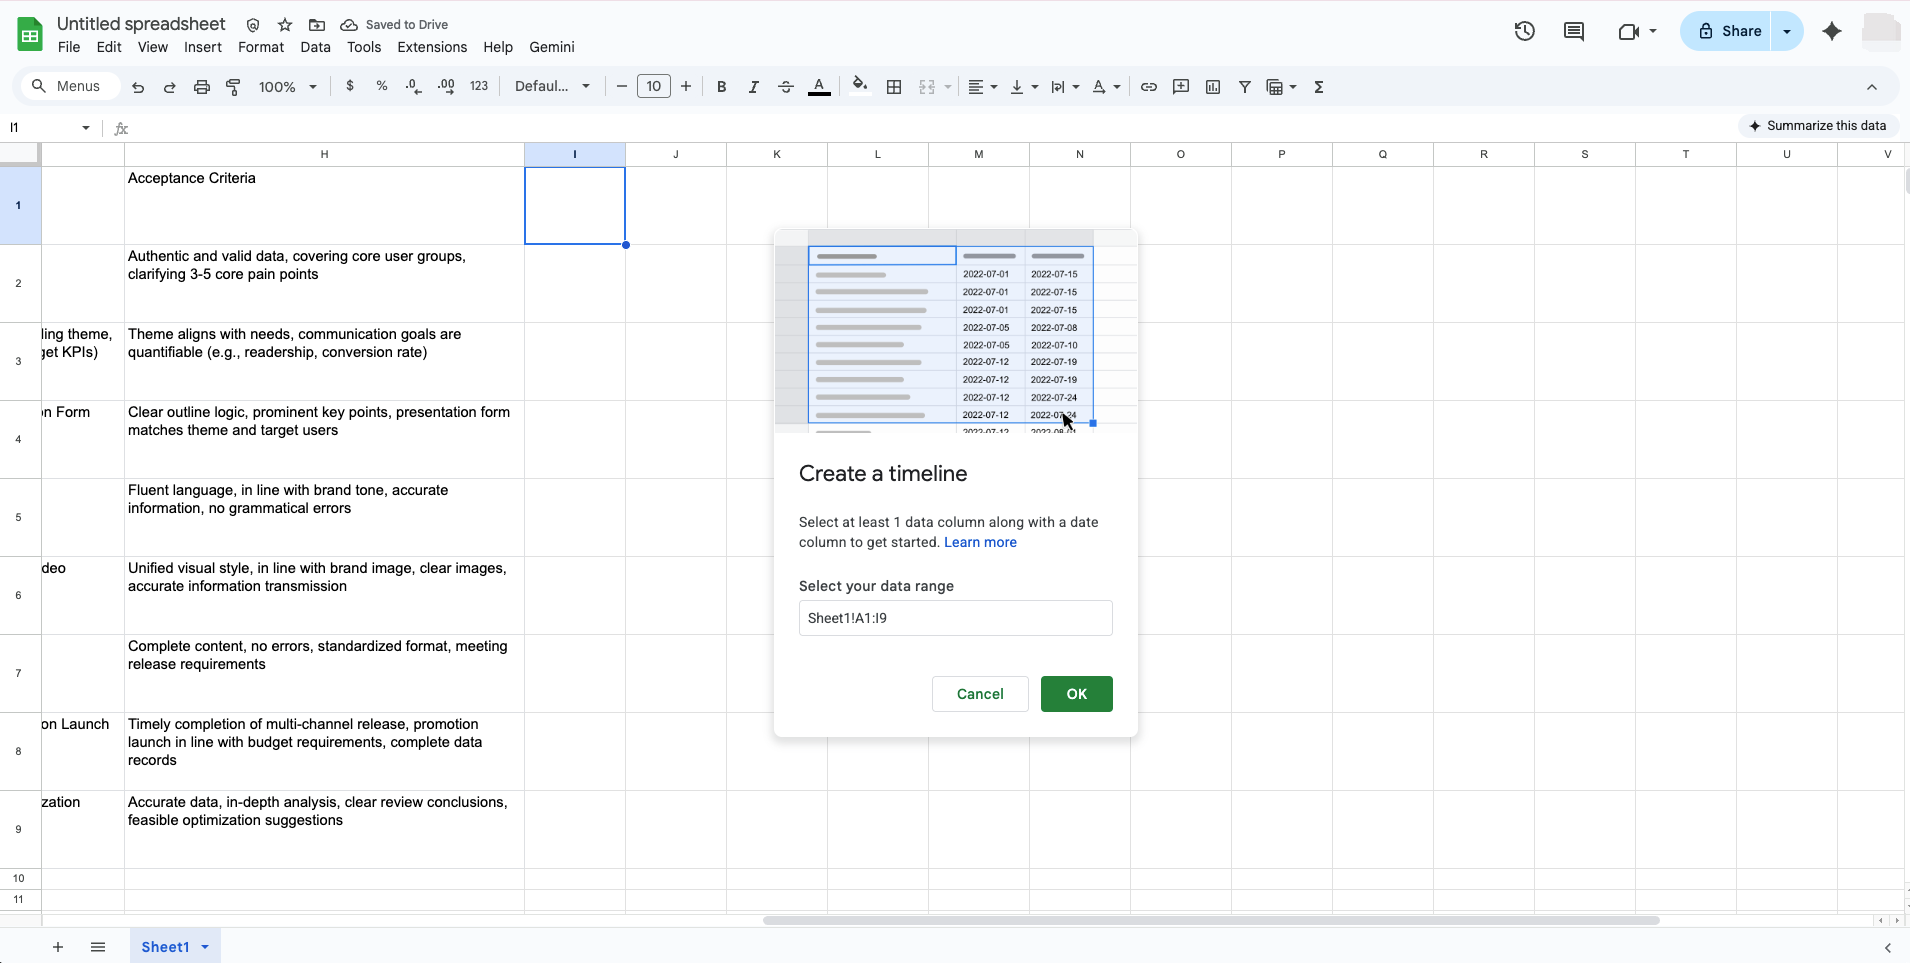The height and width of the screenshot is (963, 1910).
Task: Open text rotation dropdown
Action: point(1106,87)
